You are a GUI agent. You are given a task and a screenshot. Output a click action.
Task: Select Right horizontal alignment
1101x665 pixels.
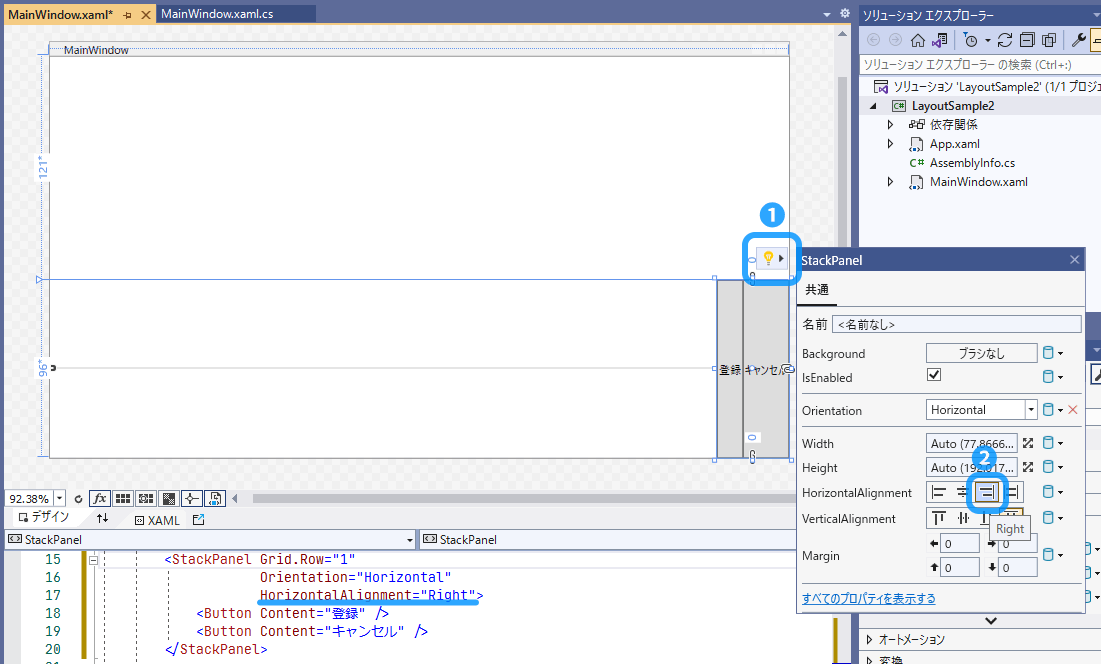(x=986, y=492)
